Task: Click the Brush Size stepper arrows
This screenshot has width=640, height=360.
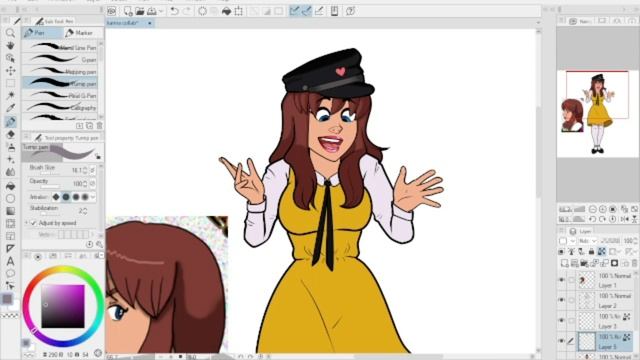Action: [x=85, y=170]
